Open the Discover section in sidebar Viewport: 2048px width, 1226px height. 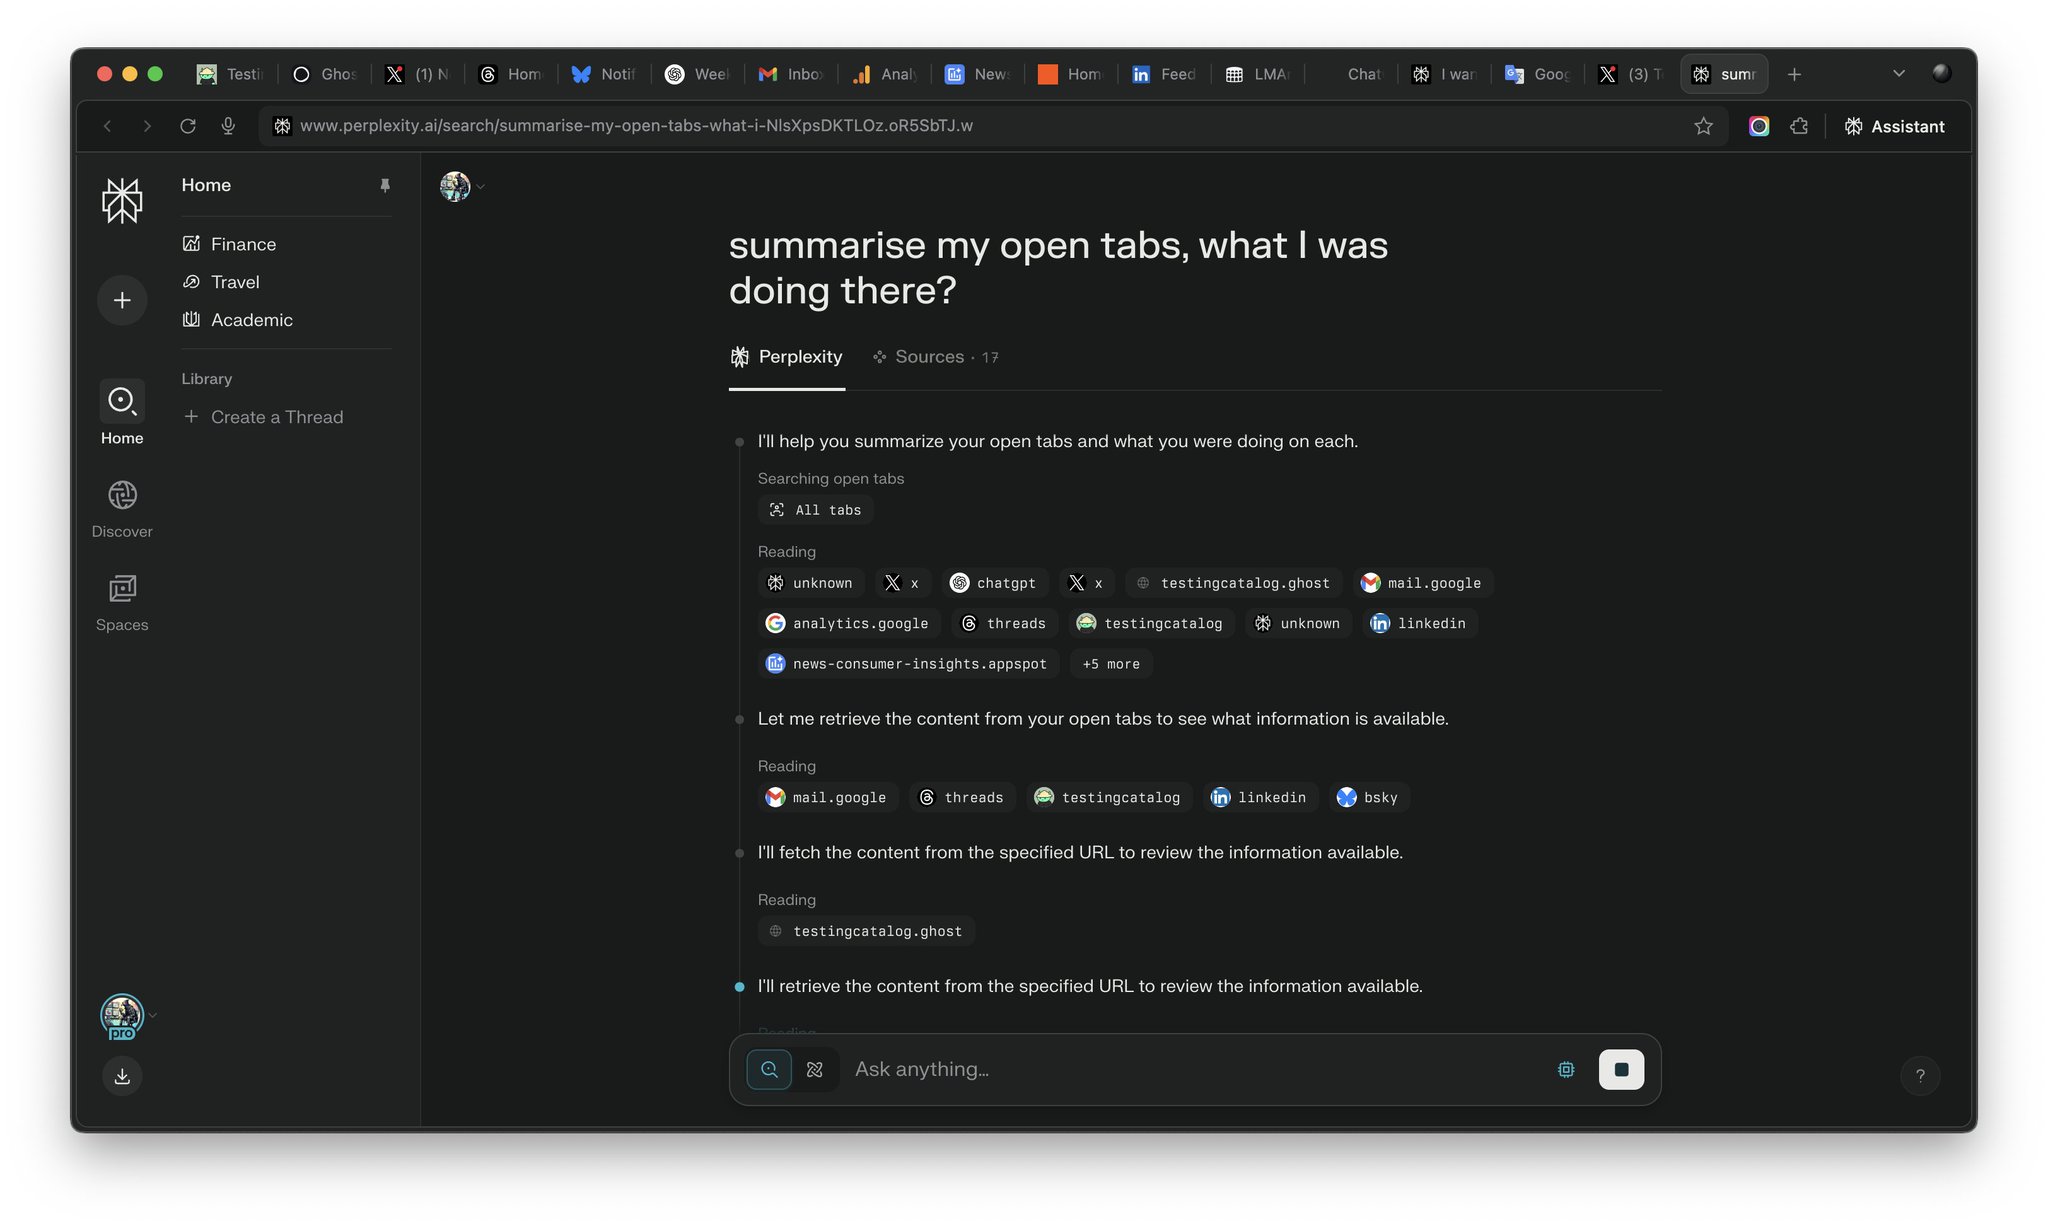122,508
